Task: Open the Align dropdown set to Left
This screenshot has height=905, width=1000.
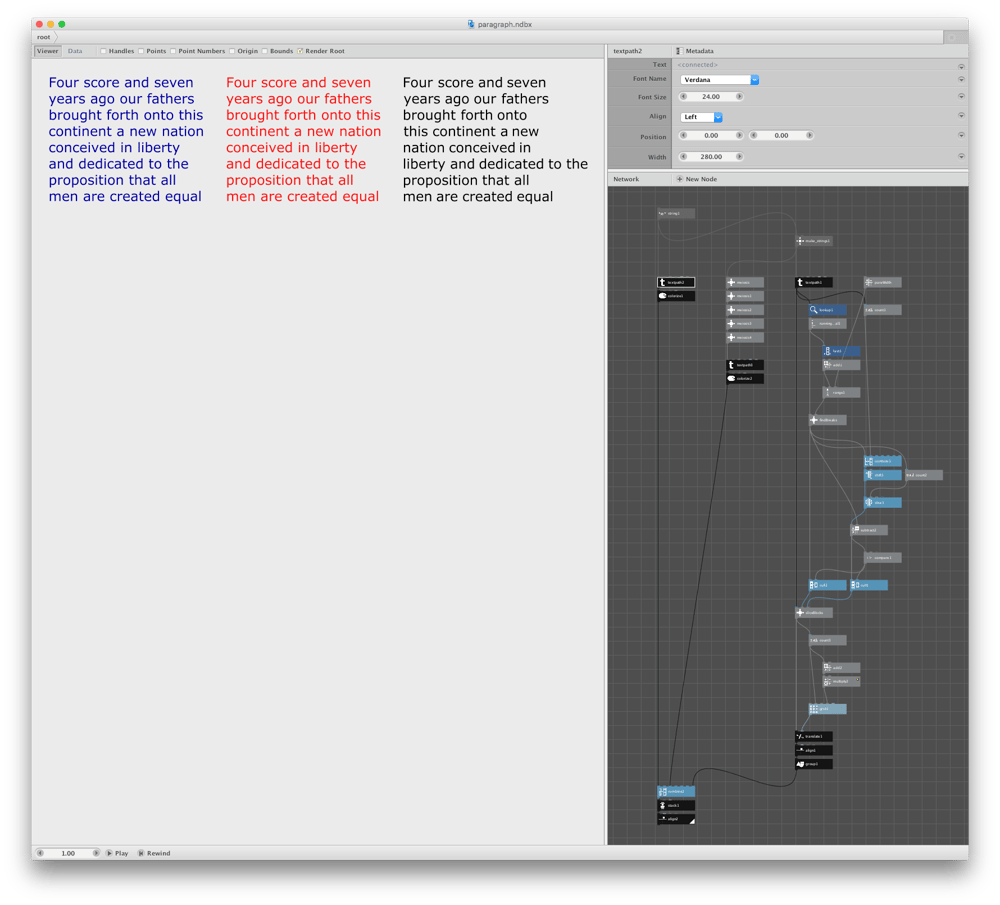Action: (701, 117)
